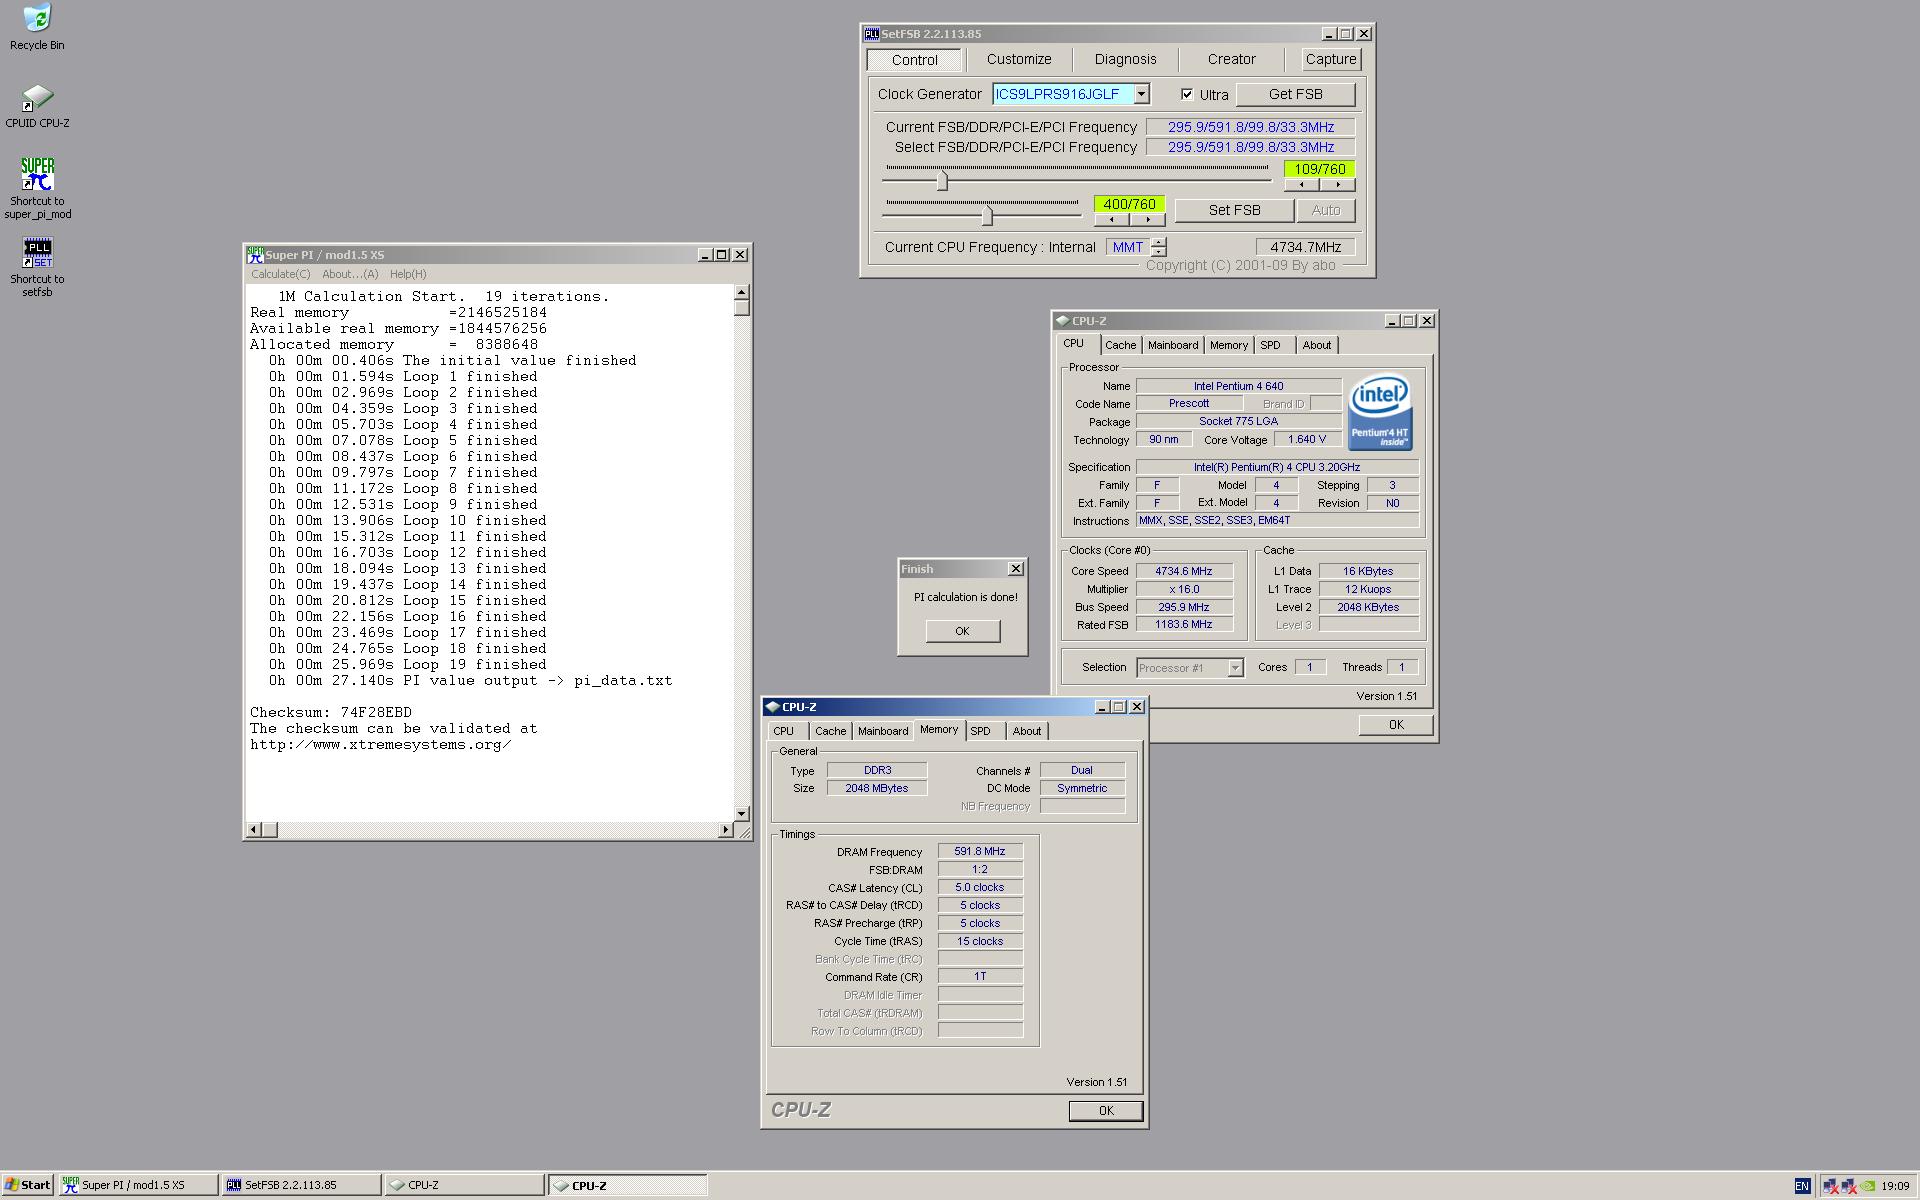
Task: Click the second network tray icon
Action: 1849,1186
